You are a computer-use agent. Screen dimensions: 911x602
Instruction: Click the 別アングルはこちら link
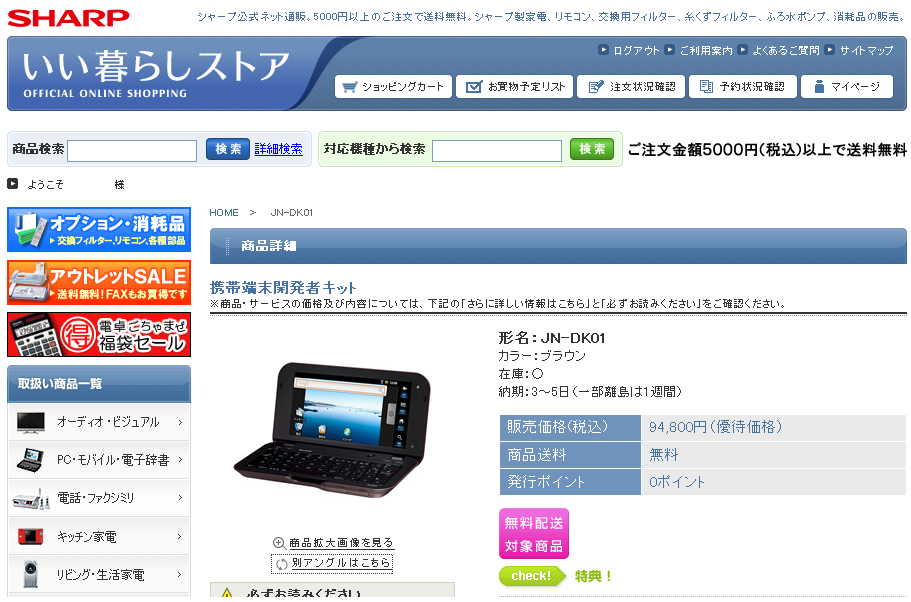tap(340, 564)
